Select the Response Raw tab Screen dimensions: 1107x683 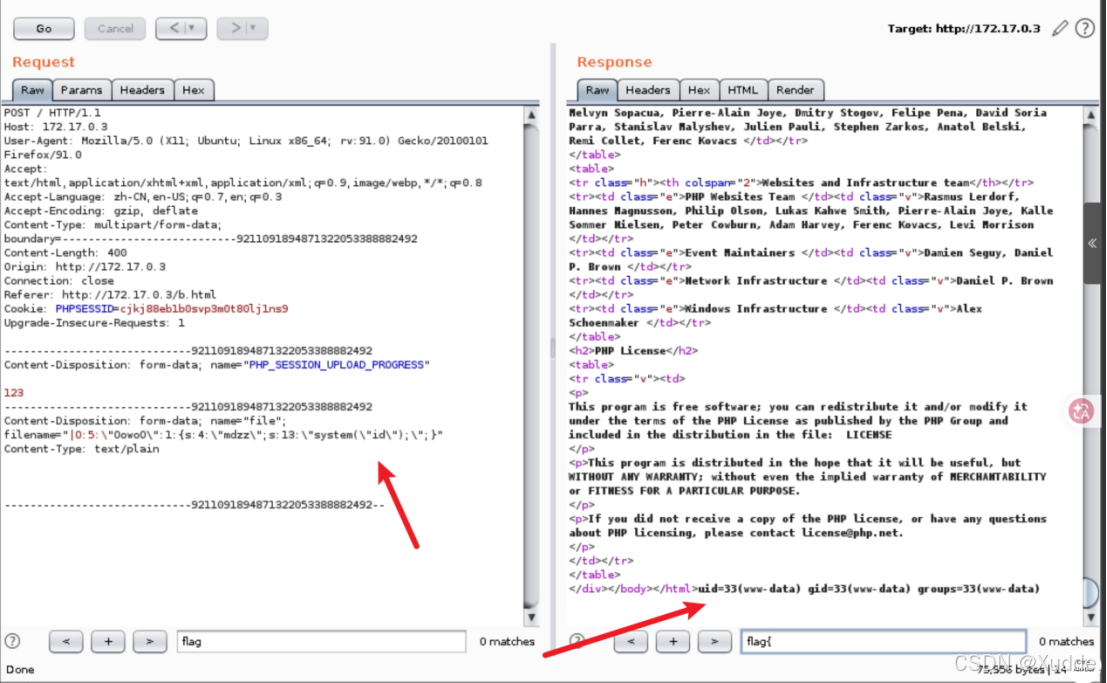coord(597,90)
